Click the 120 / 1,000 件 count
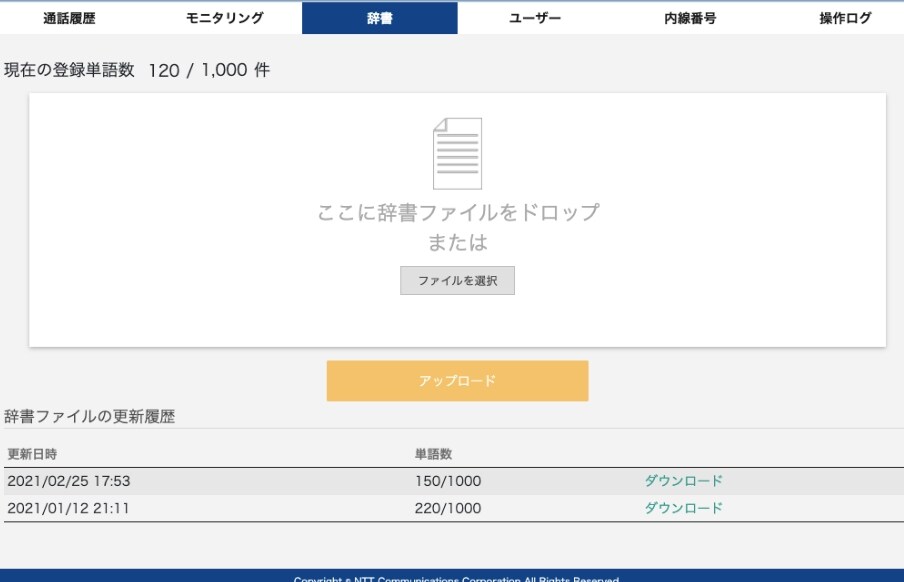 coord(209,70)
